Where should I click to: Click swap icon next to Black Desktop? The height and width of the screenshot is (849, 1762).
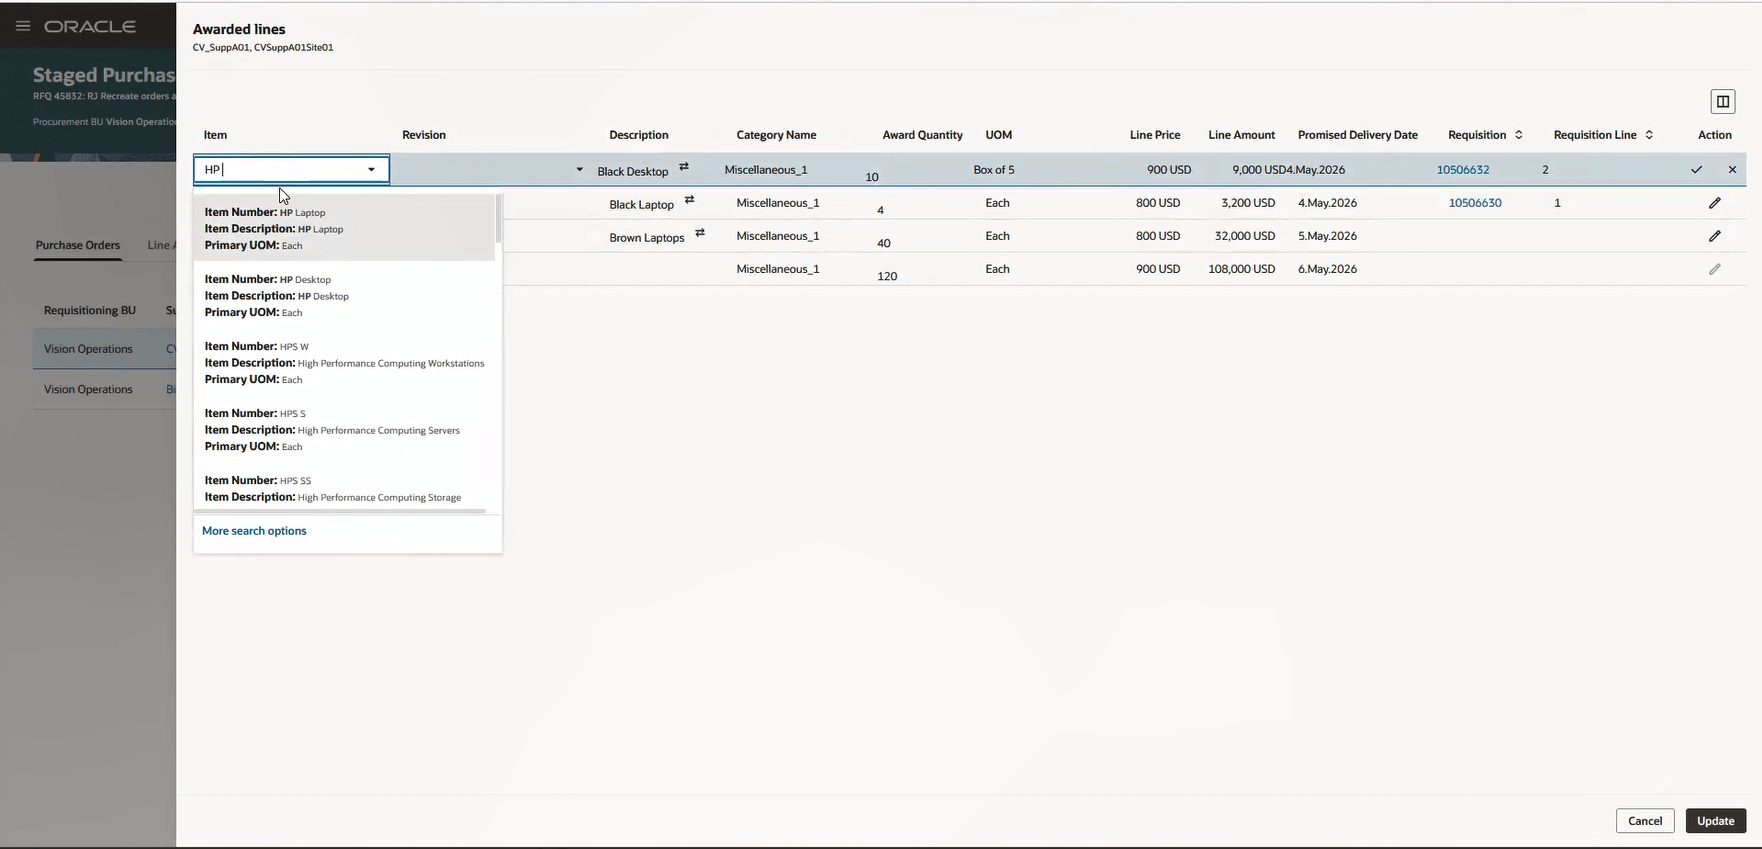[684, 167]
